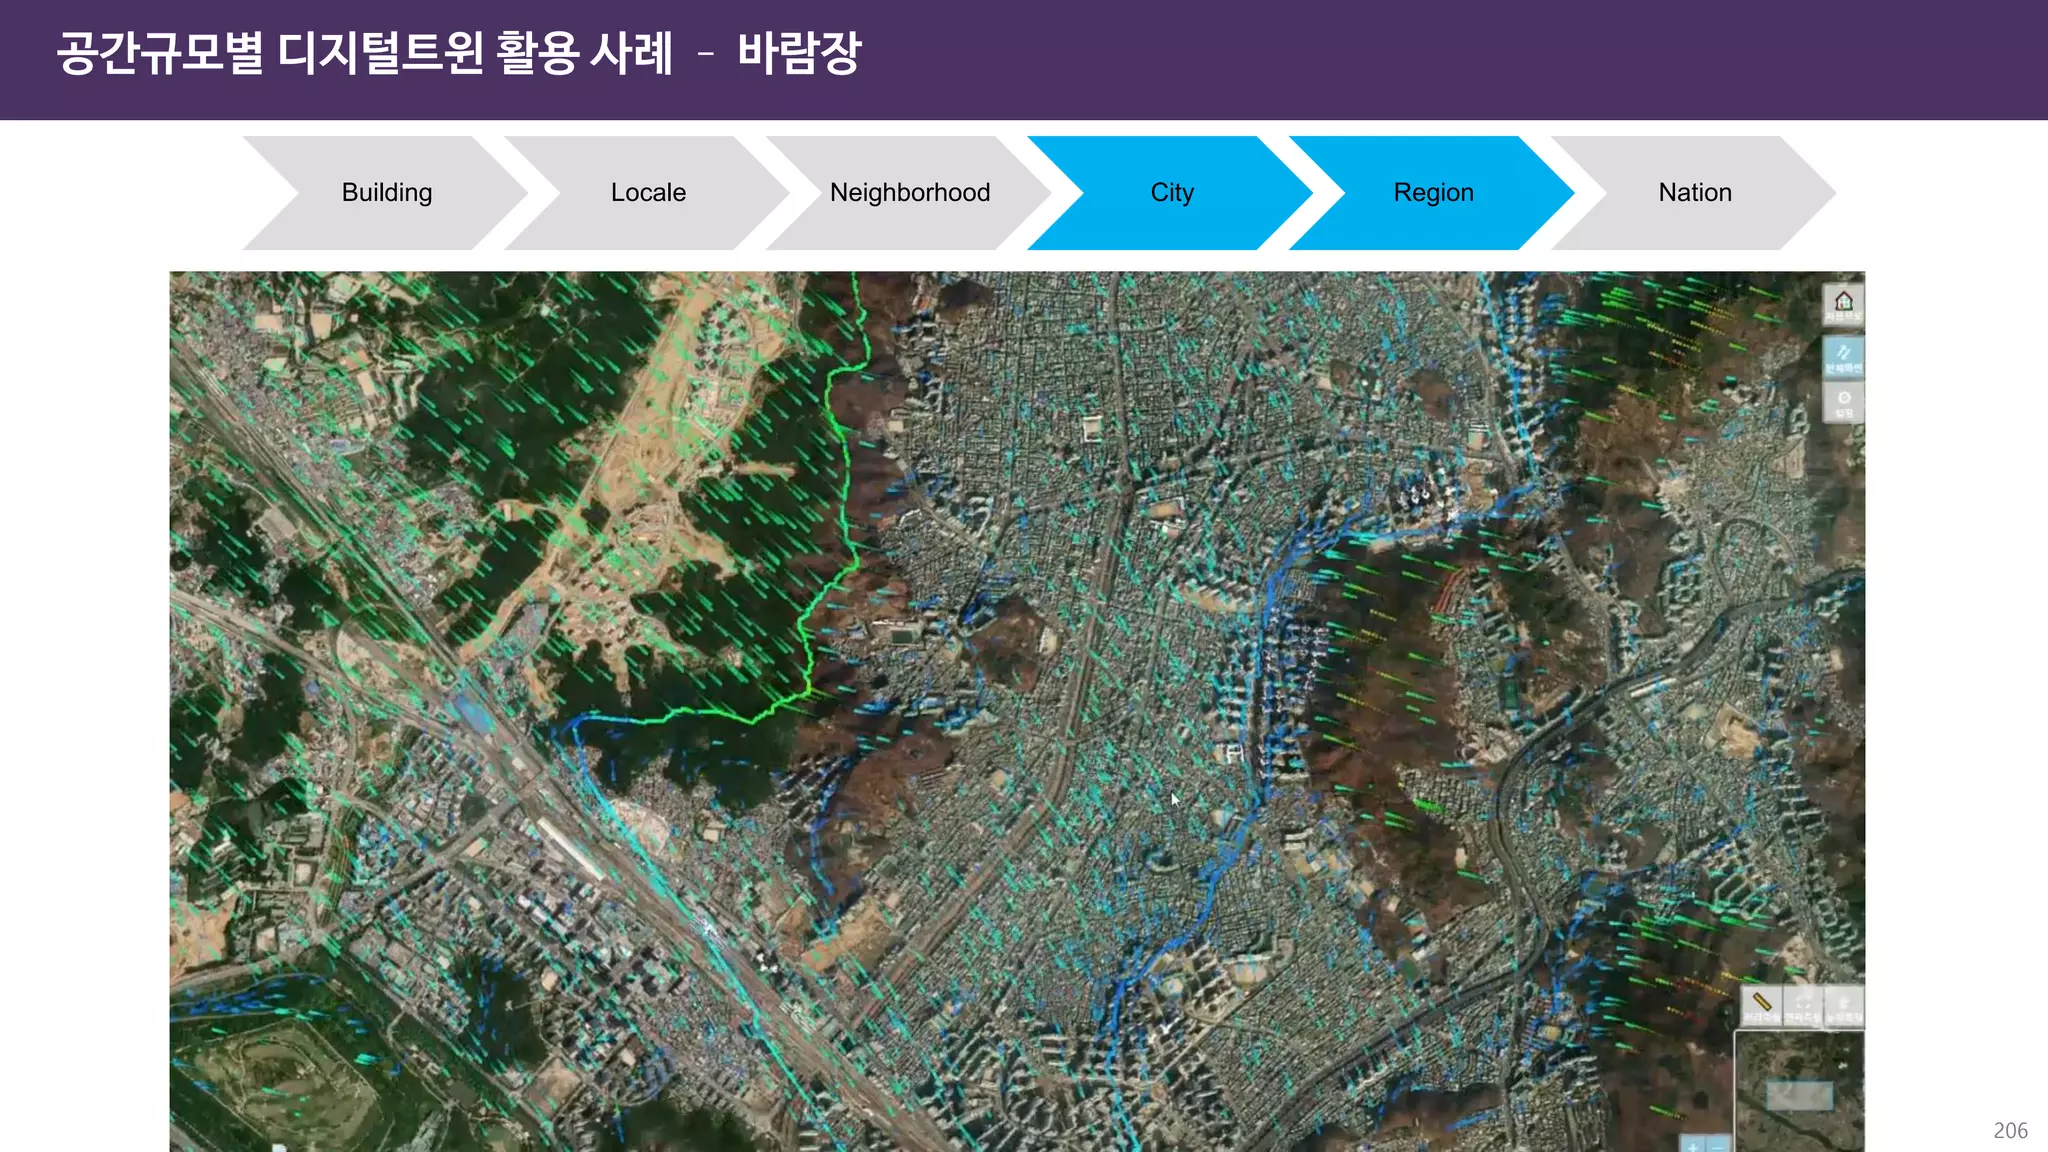Screen dimensions: 2048x1152
Task: Select the height measurement tool icon
Action: [x=1844, y=1005]
